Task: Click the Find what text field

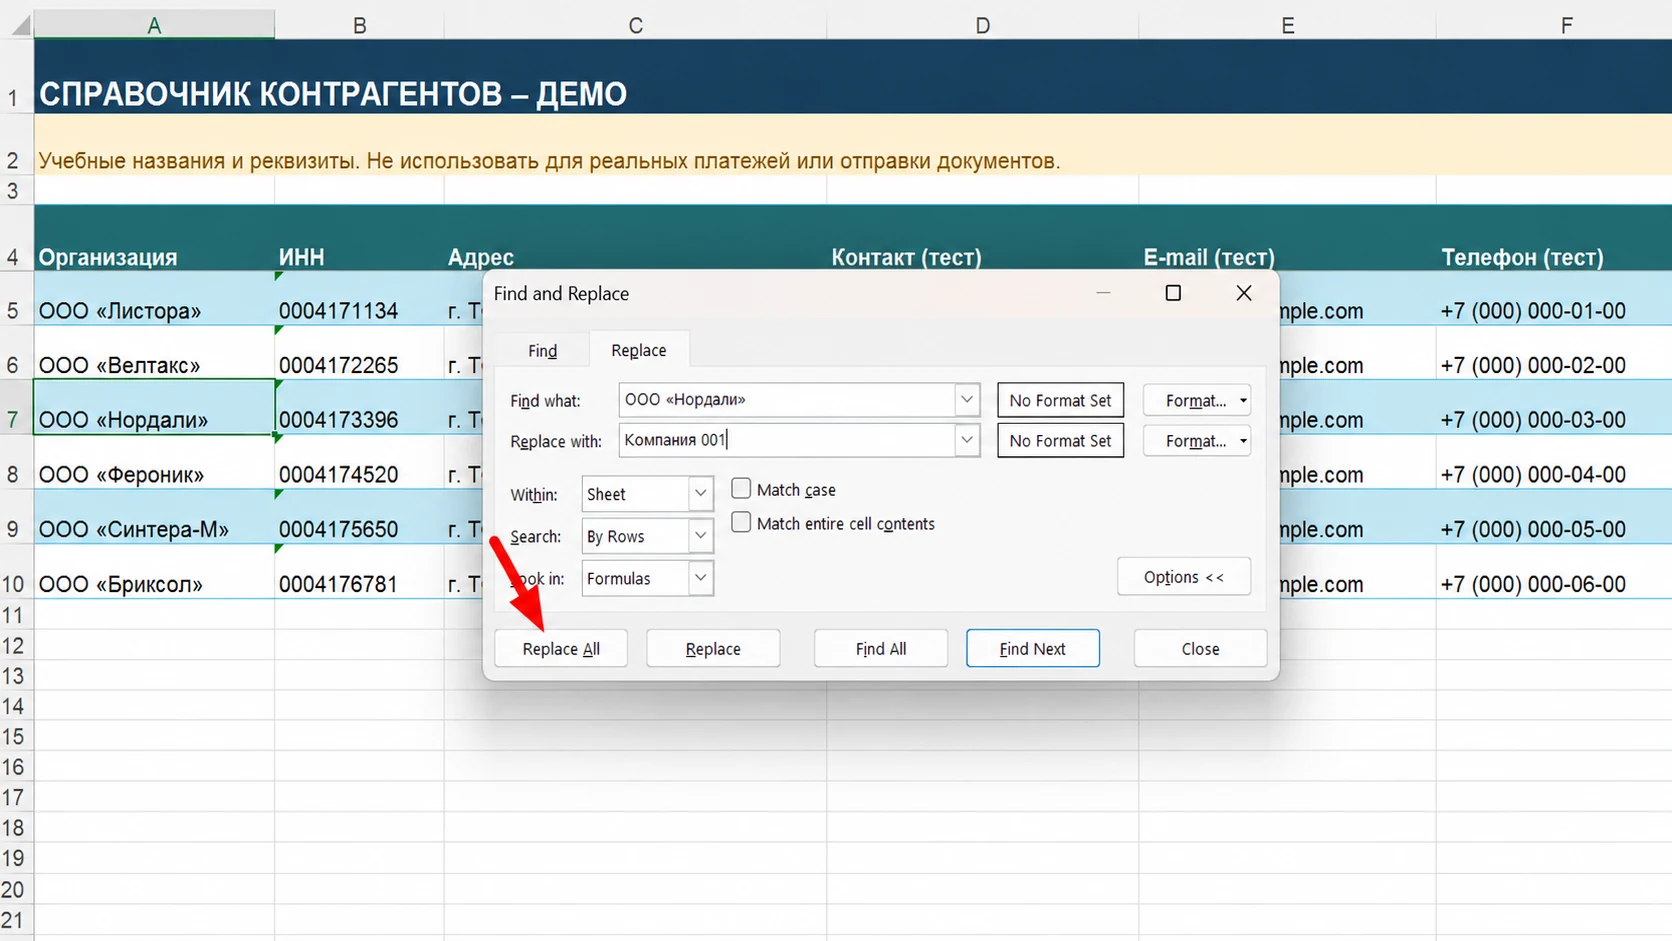Action: pos(787,400)
